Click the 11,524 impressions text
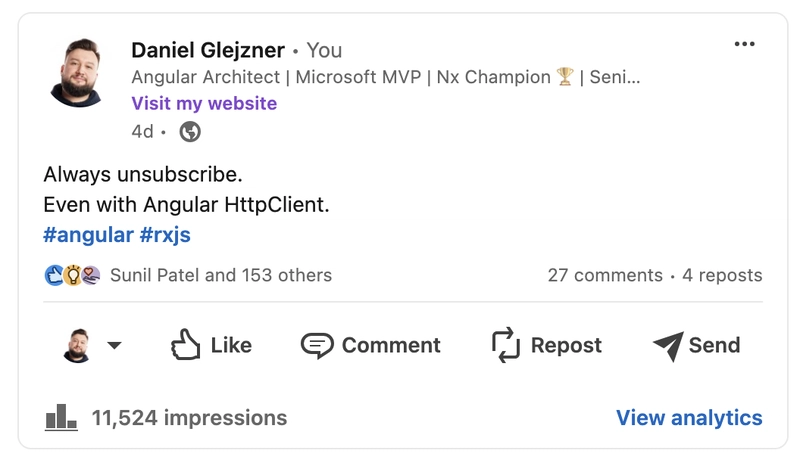This screenshot has height=469, width=800. click(189, 418)
